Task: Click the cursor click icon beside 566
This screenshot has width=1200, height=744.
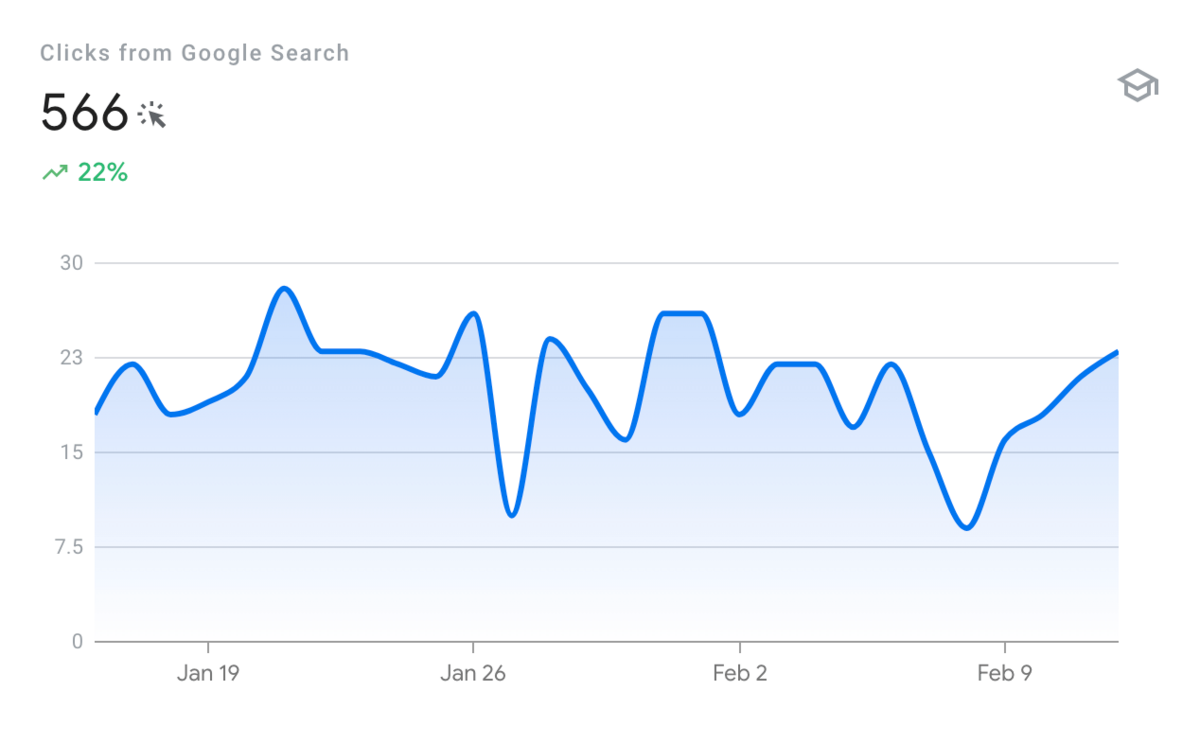Action: tap(152, 114)
